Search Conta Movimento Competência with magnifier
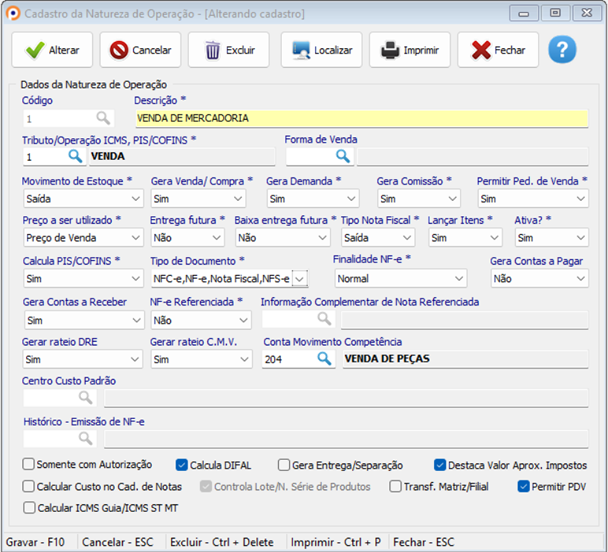Image resolution: width=608 pixels, height=552 pixels. click(323, 359)
